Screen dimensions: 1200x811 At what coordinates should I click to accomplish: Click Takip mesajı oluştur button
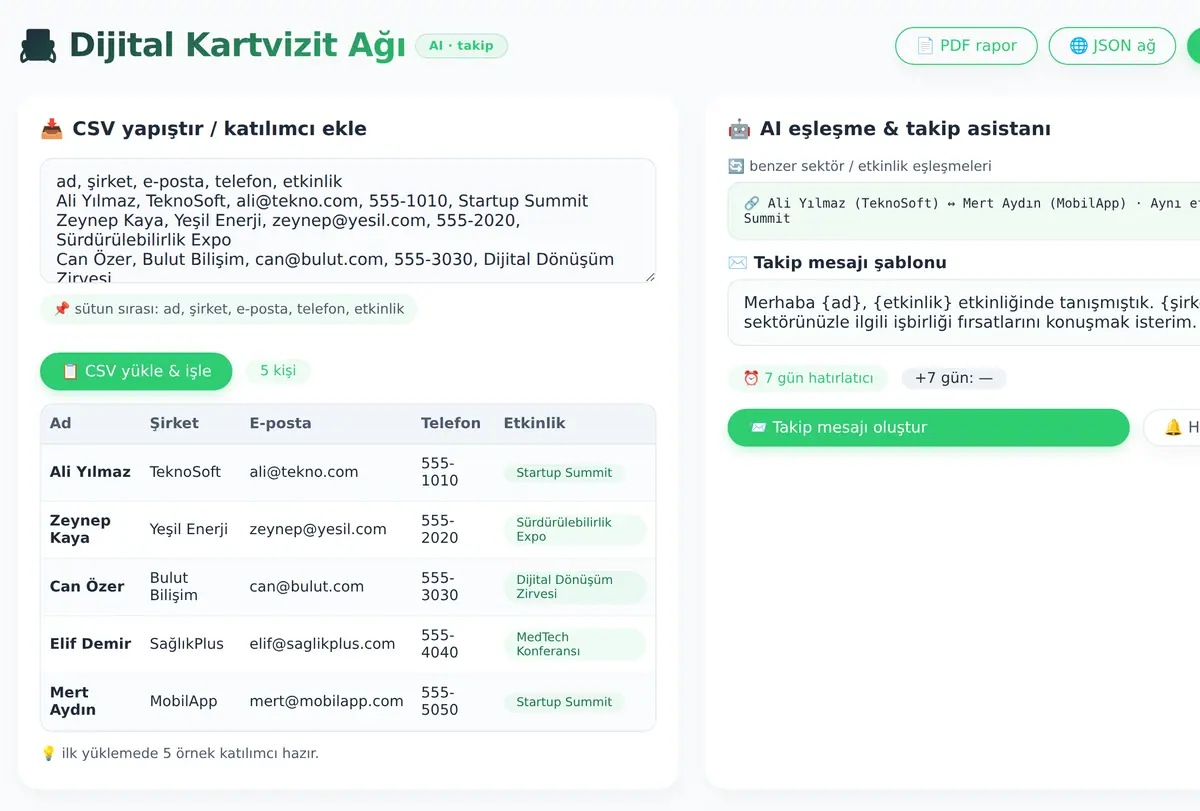928,427
